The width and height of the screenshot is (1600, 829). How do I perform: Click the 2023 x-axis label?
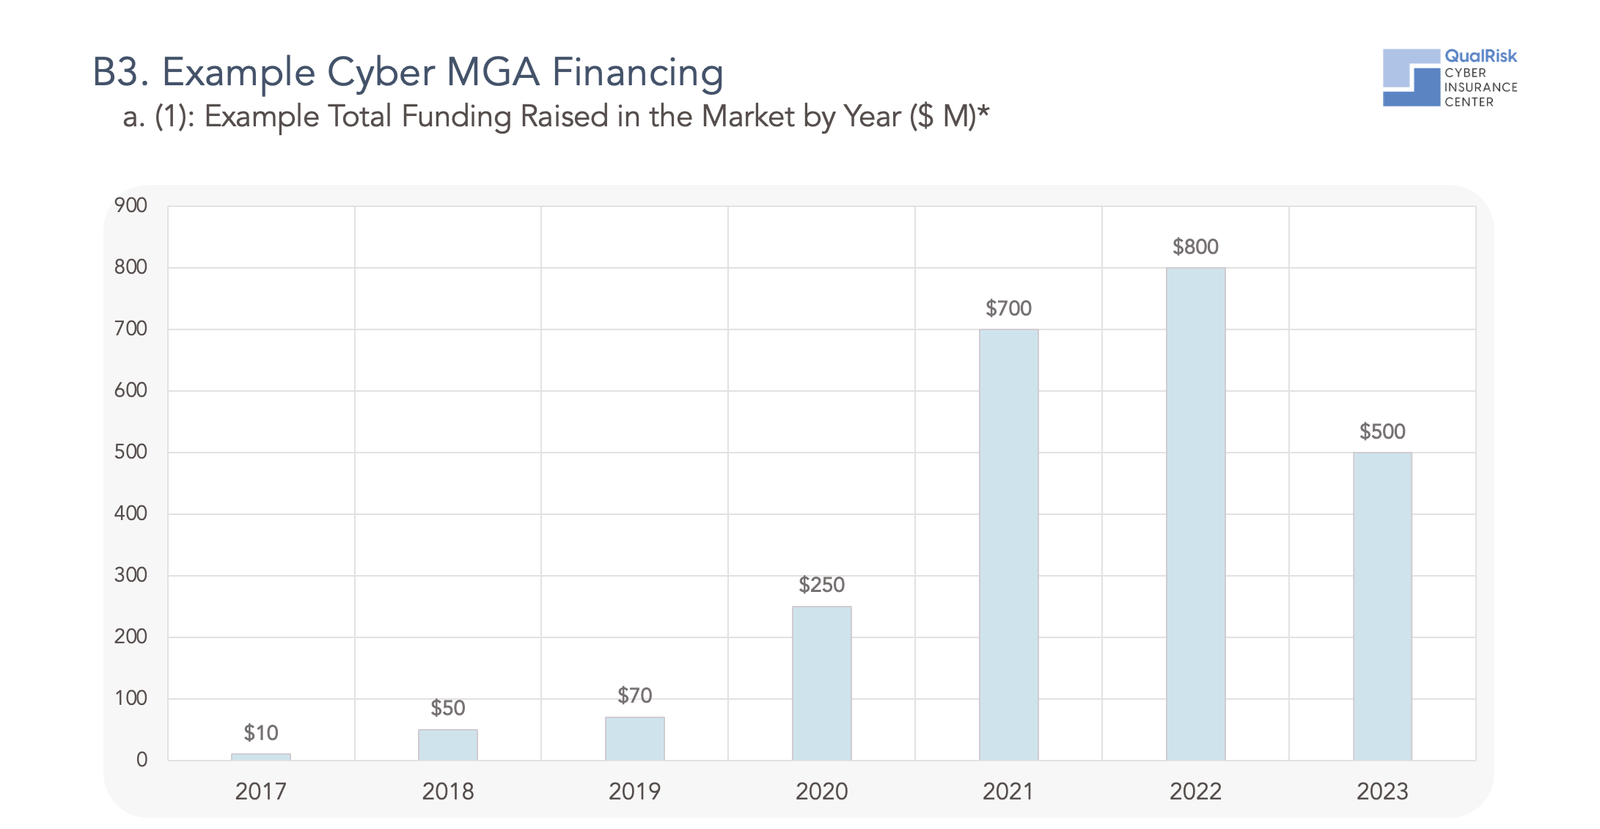click(x=1382, y=792)
